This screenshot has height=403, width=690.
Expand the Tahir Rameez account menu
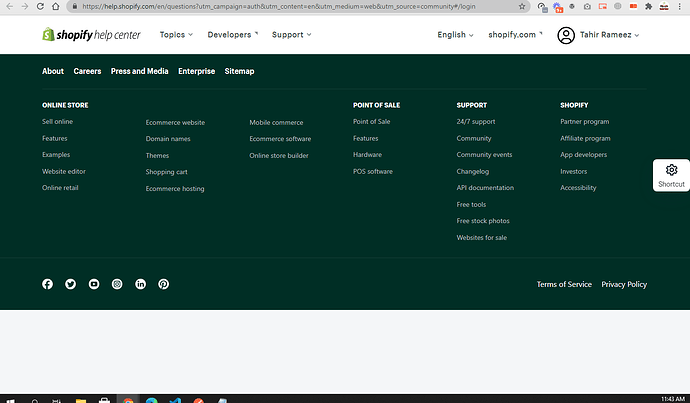pyautogui.click(x=609, y=34)
